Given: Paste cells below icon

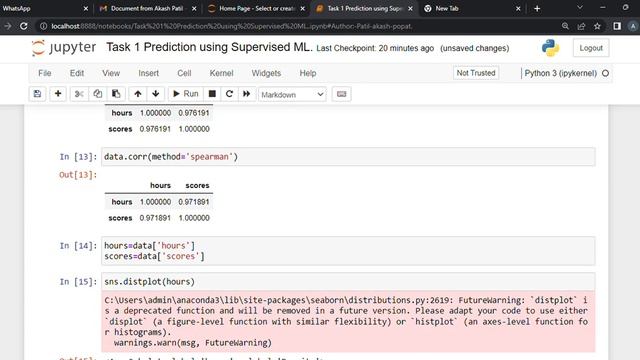Looking at the screenshot, I should pyautogui.click(x=116, y=94).
